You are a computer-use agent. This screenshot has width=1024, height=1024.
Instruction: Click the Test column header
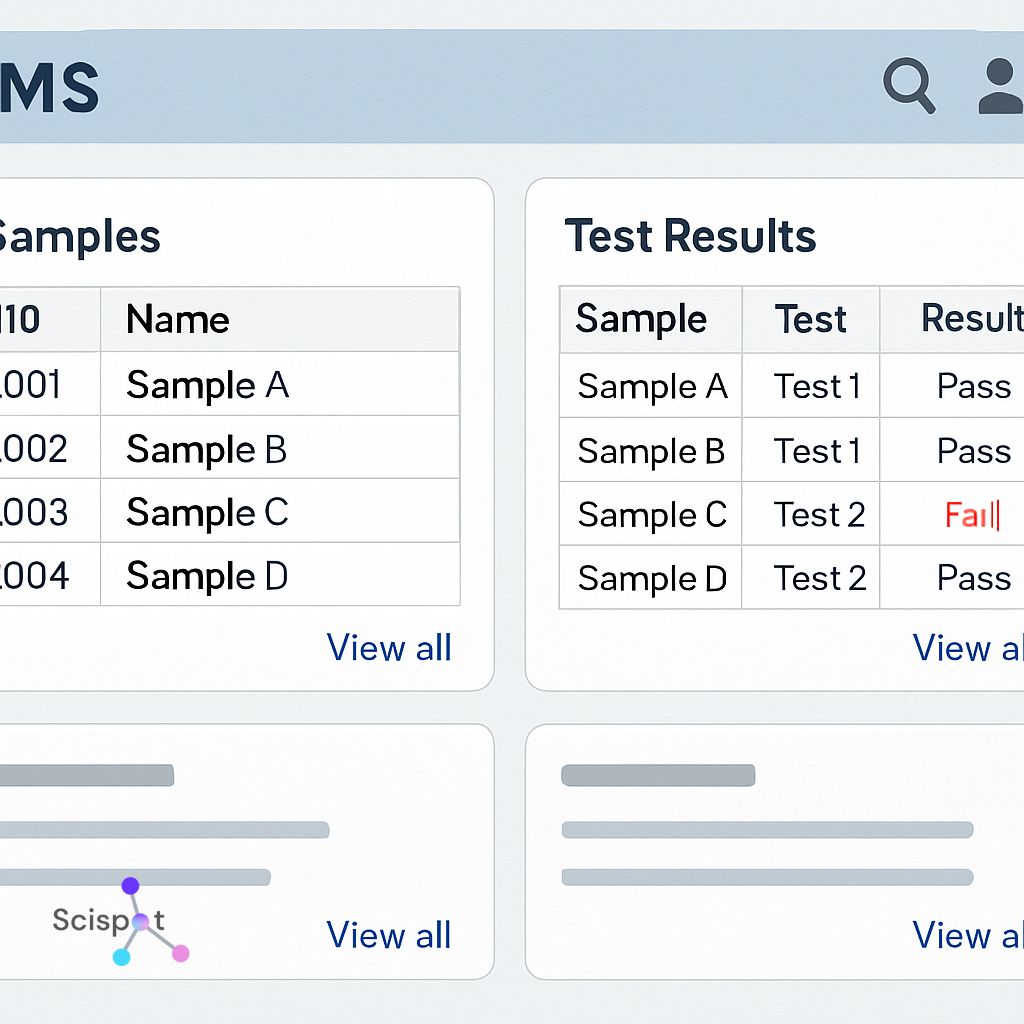(810, 319)
